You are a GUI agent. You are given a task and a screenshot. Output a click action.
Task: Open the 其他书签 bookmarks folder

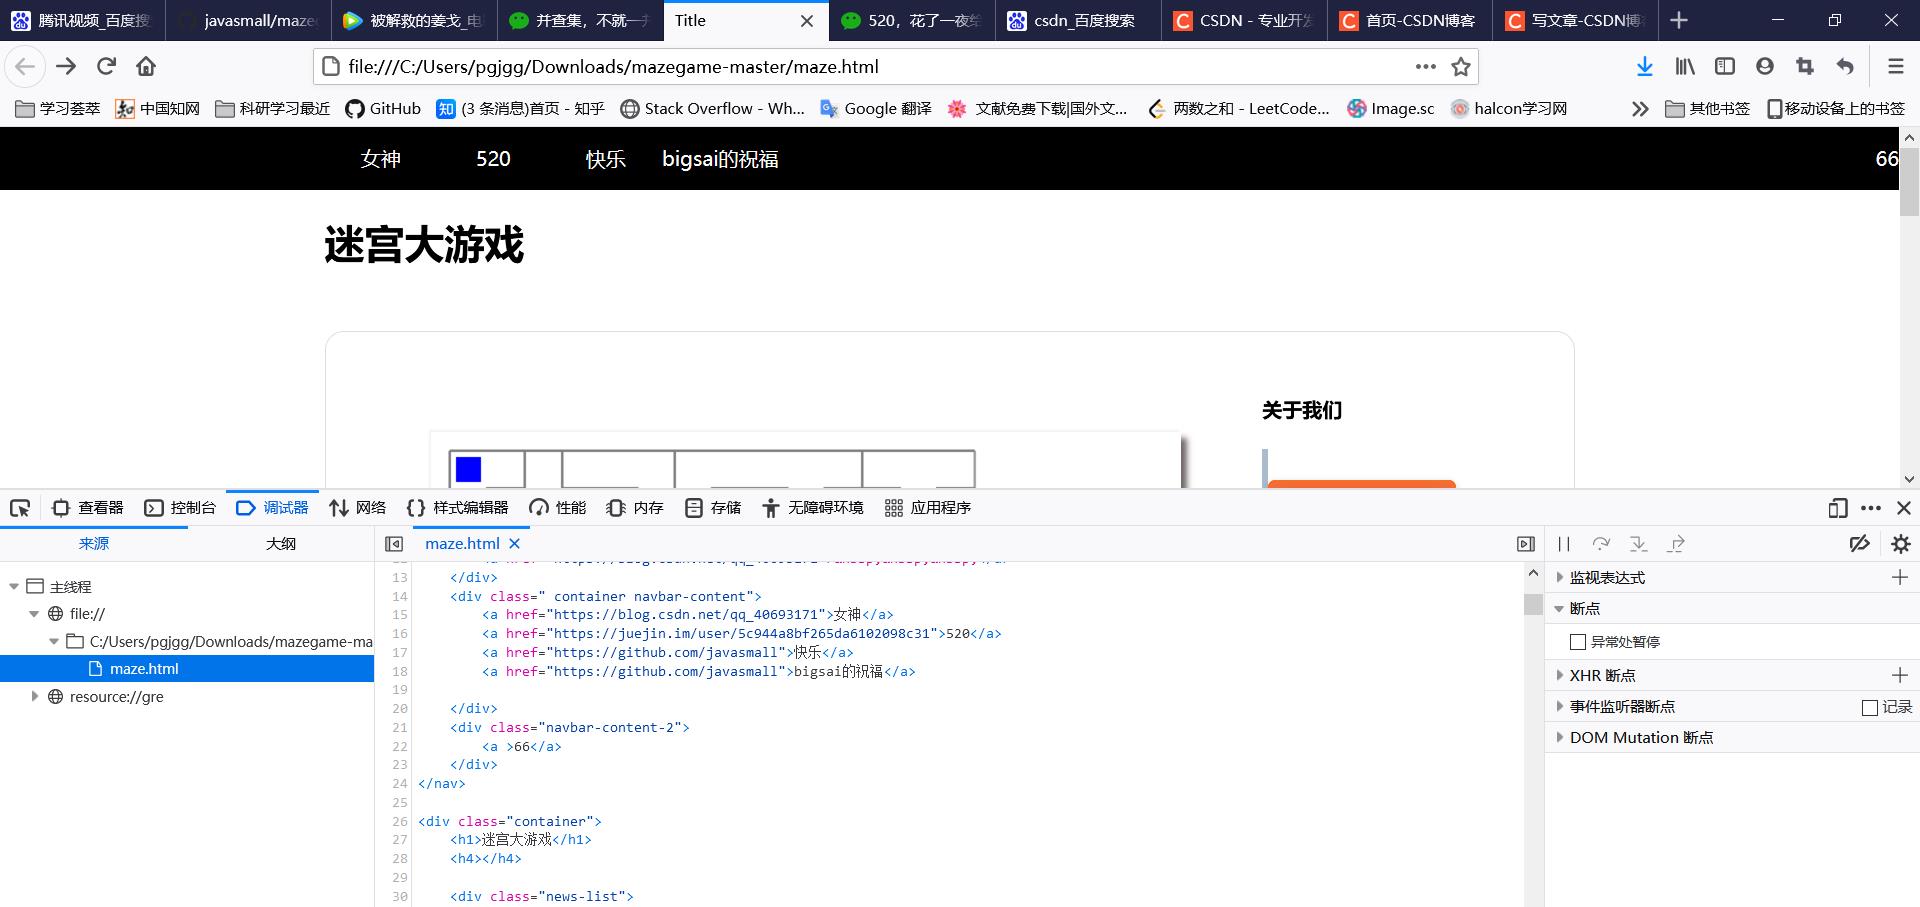coord(1707,109)
